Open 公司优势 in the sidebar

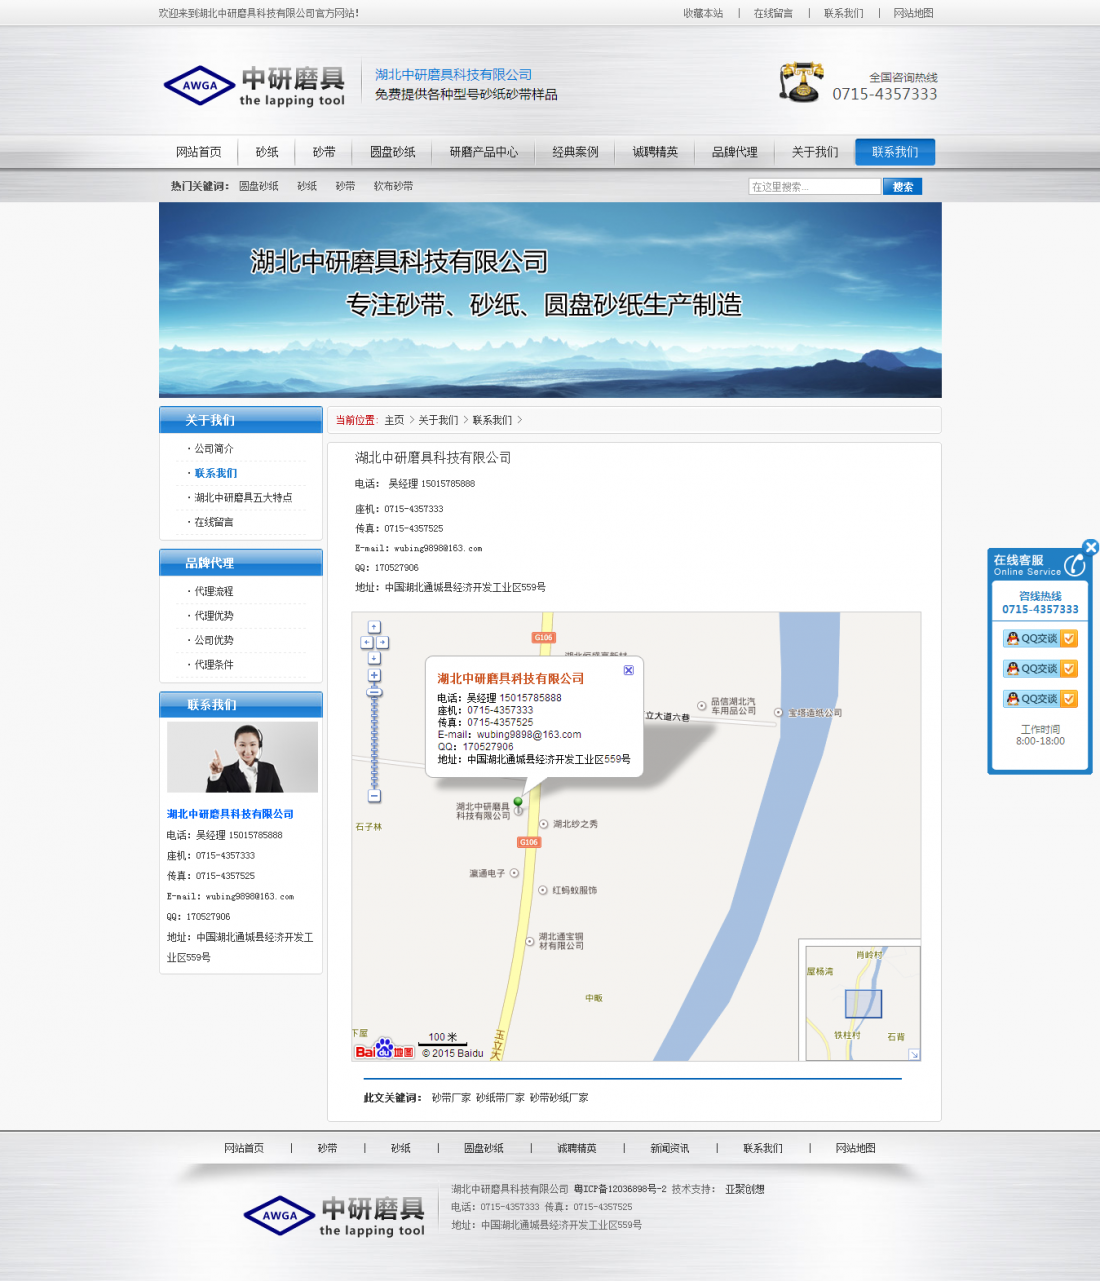(x=213, y=640)
